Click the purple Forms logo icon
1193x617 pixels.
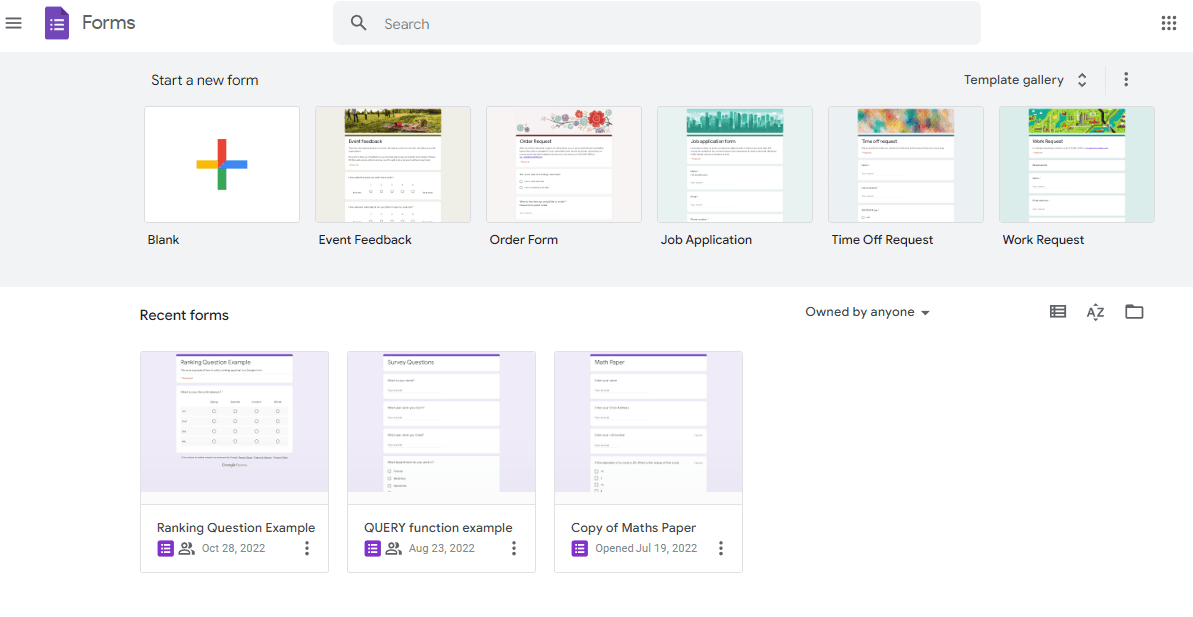57,23
